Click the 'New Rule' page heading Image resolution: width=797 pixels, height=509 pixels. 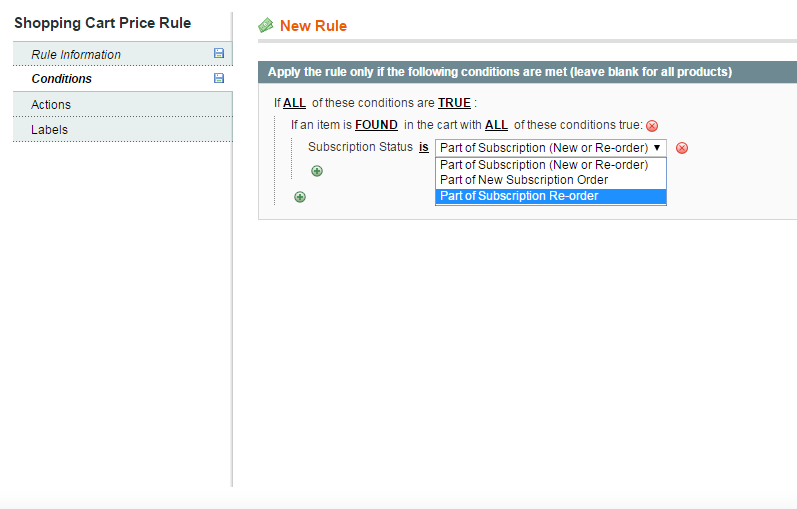313,25
